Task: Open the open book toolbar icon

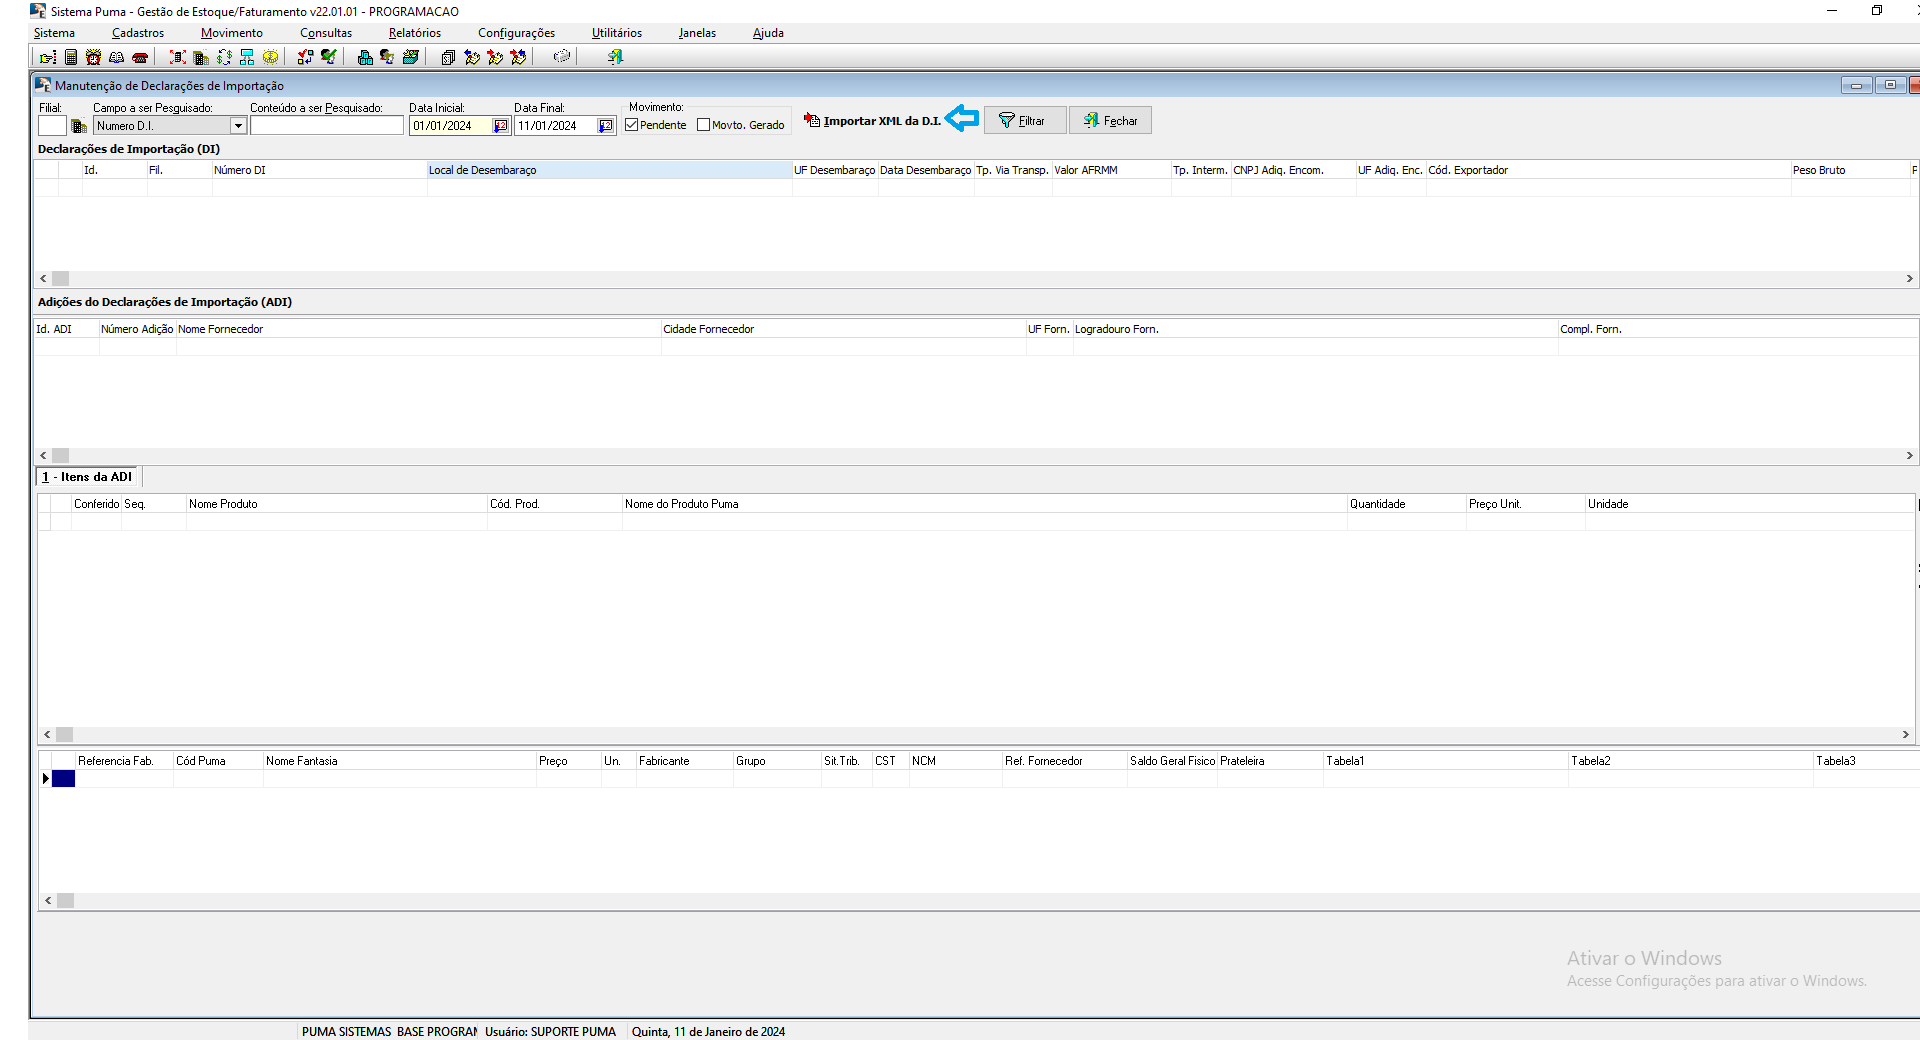Action: coord(117,57)
